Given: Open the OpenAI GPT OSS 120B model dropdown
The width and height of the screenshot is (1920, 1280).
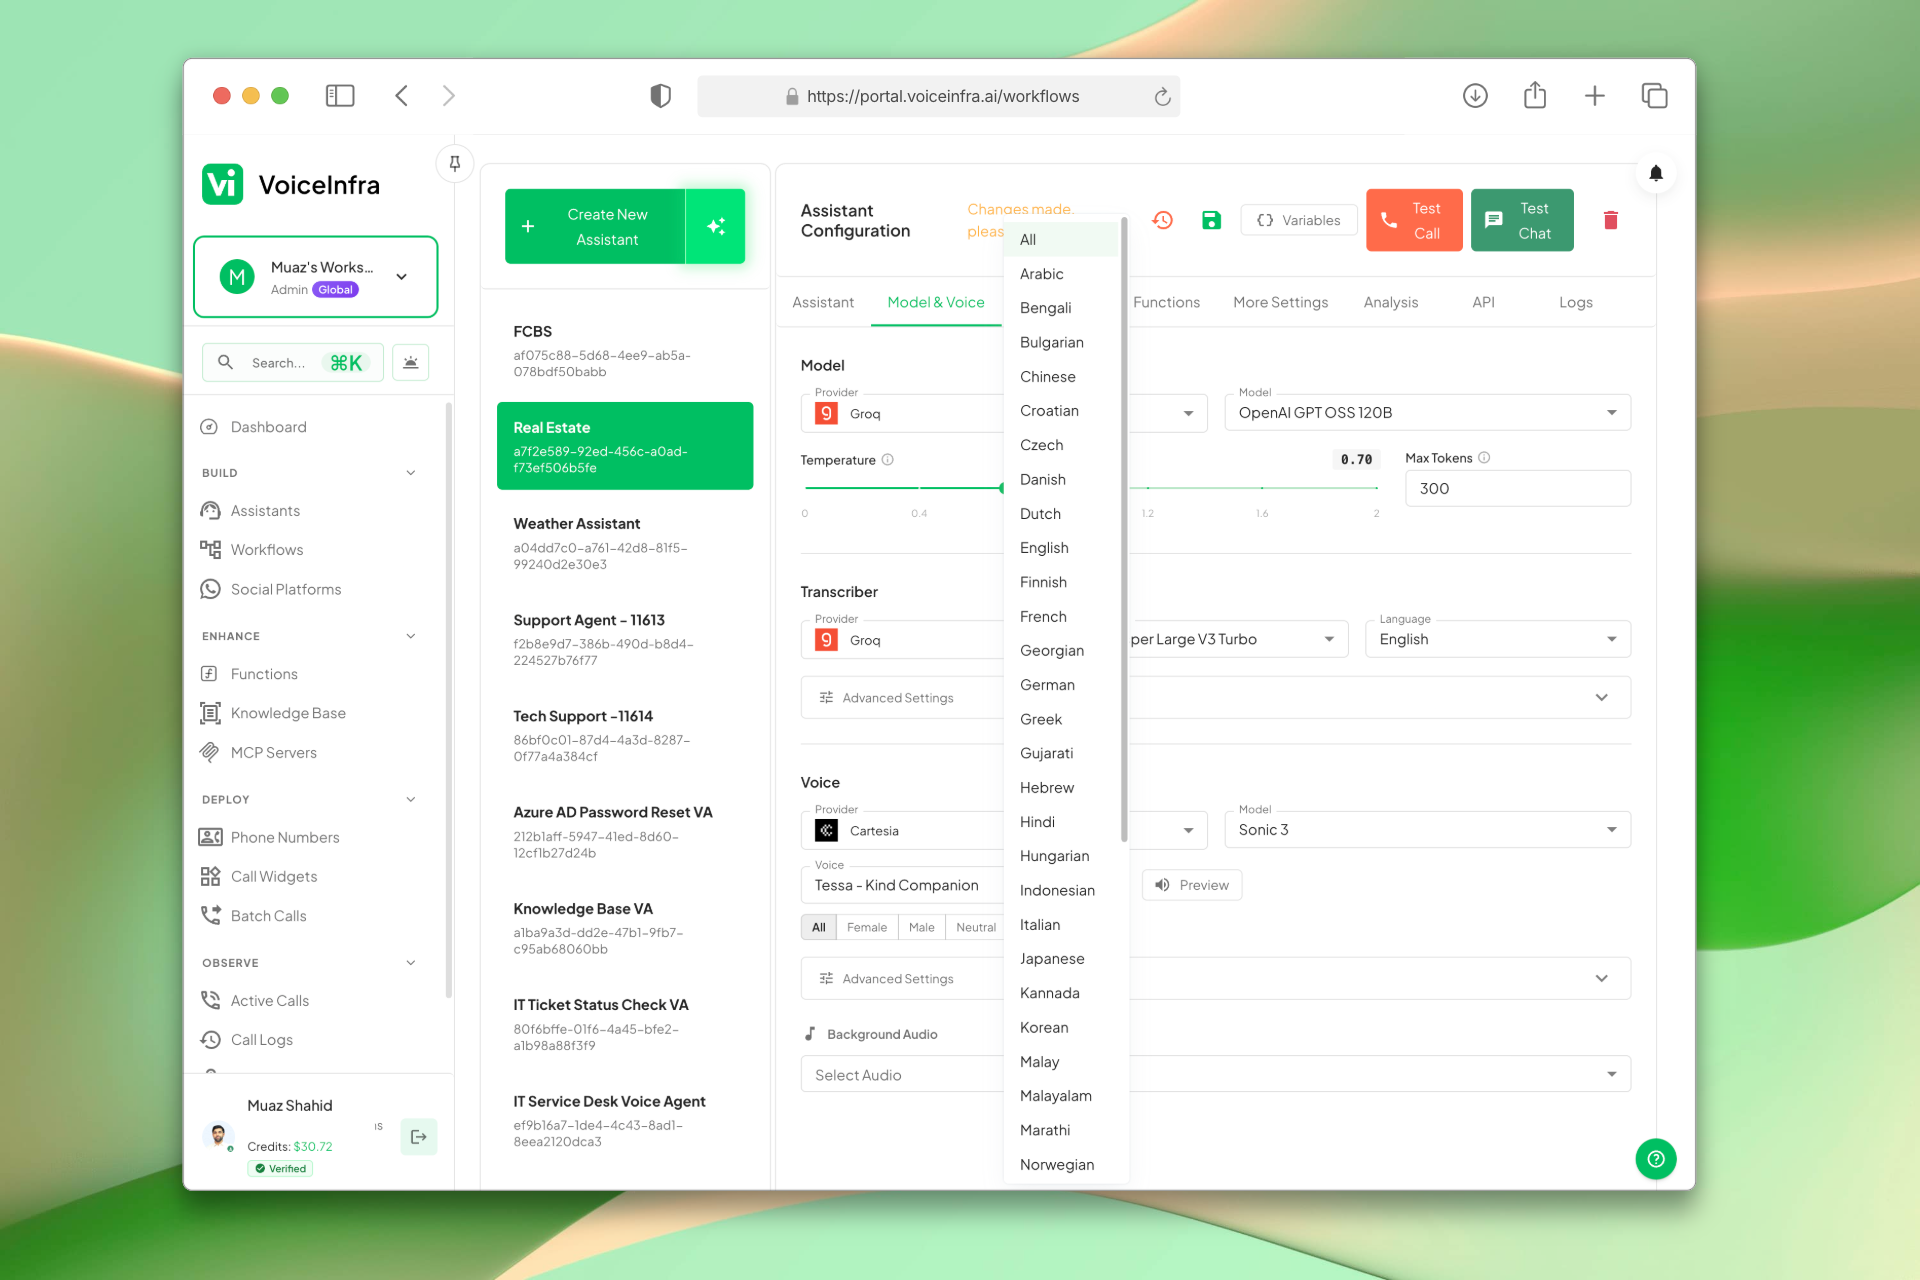Looking at the screenshot, I should [1427, 413].
